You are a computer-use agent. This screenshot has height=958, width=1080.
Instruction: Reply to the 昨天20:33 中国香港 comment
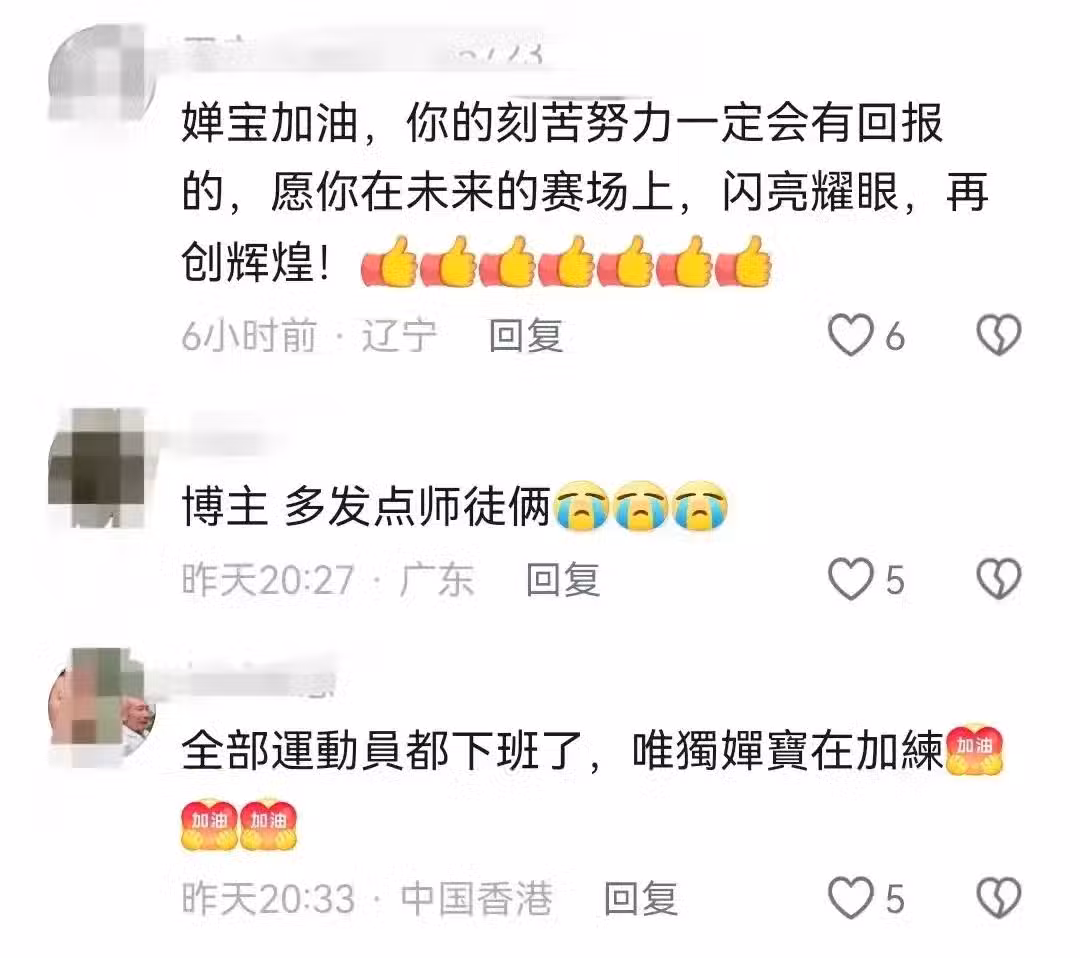point(641,899)
